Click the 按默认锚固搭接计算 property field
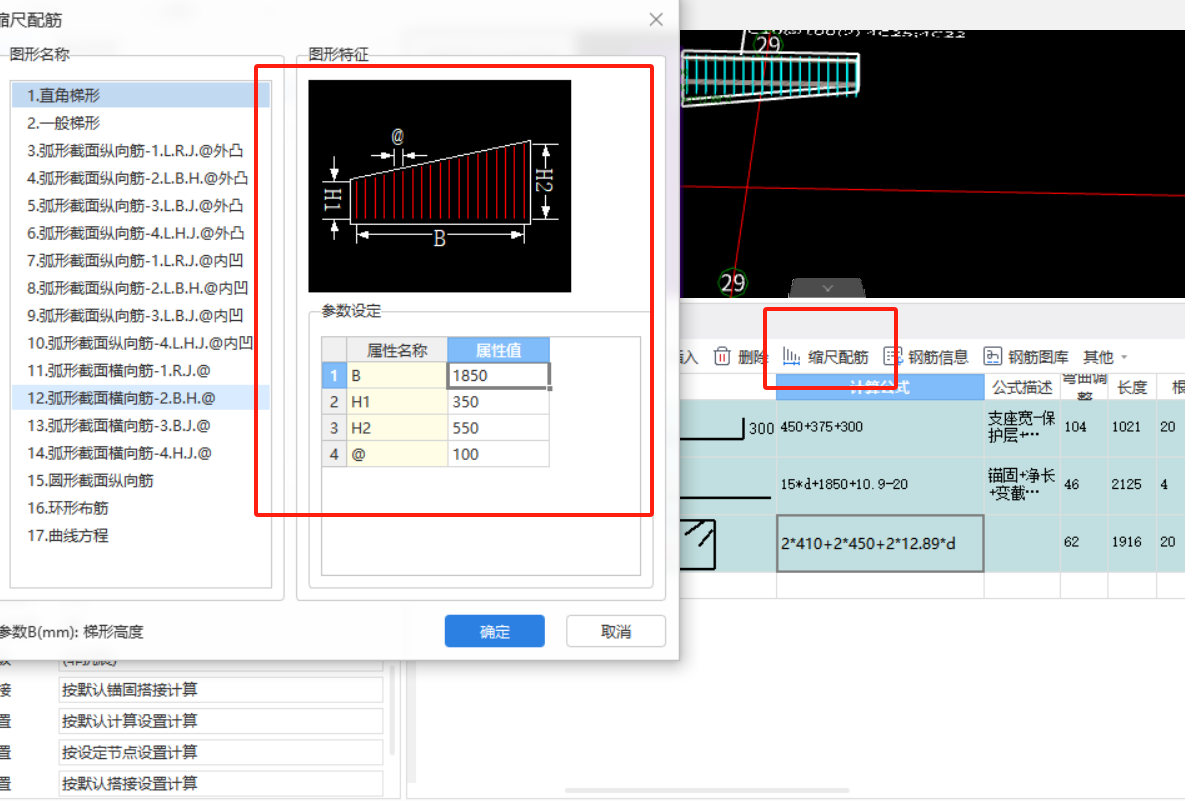 (x=221, y=689)
